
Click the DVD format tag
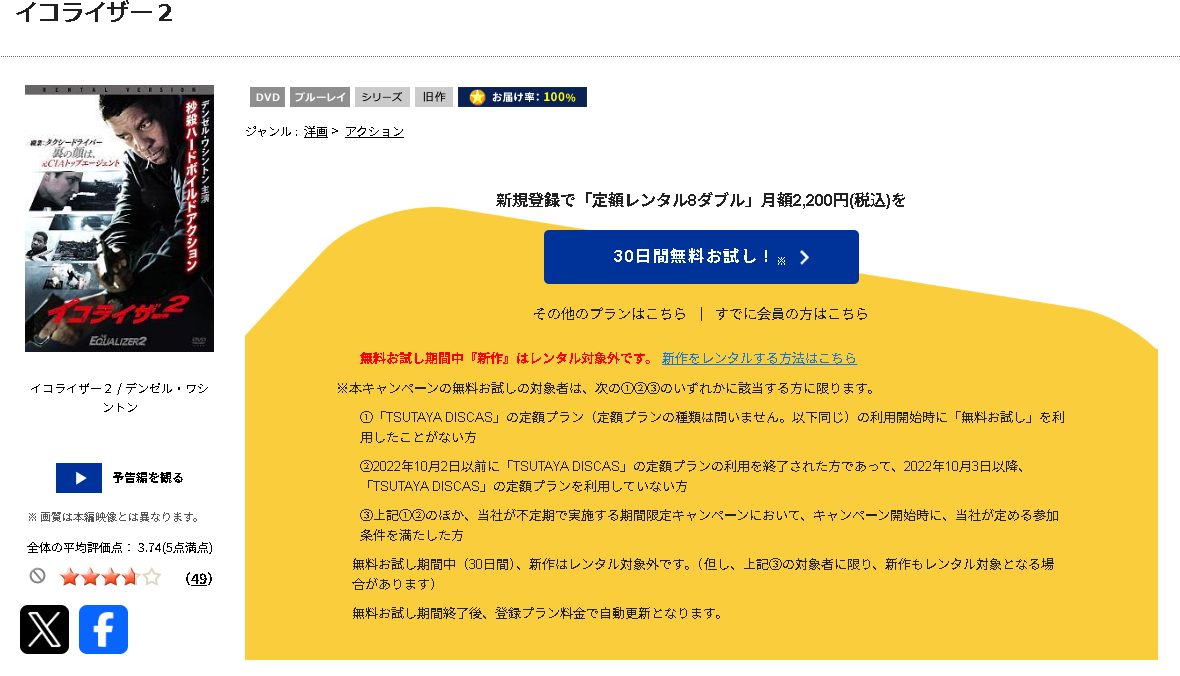[267, 97]
